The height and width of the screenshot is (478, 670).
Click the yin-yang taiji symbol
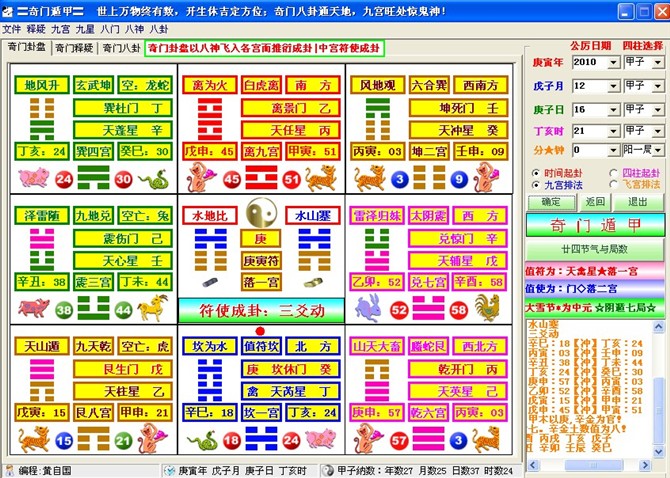point(262,212)
